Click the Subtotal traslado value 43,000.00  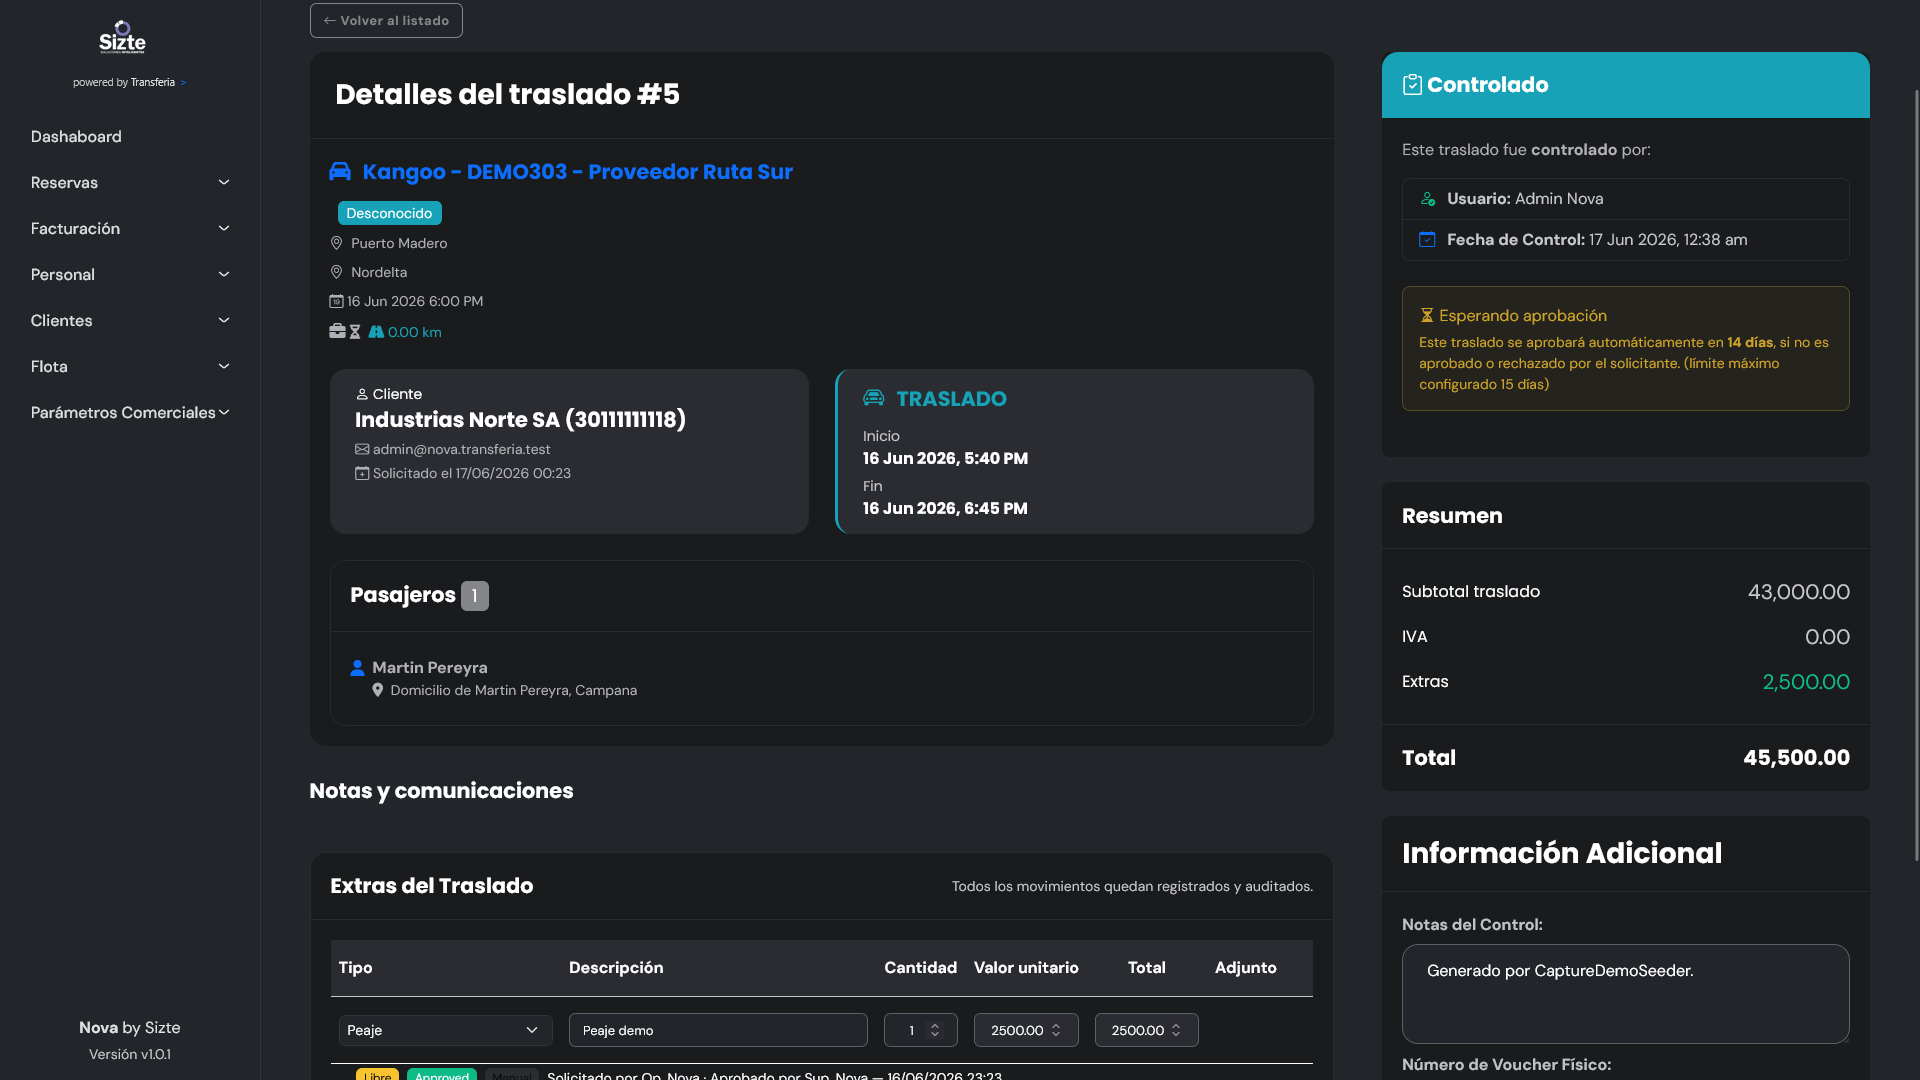coord(1798,592)
